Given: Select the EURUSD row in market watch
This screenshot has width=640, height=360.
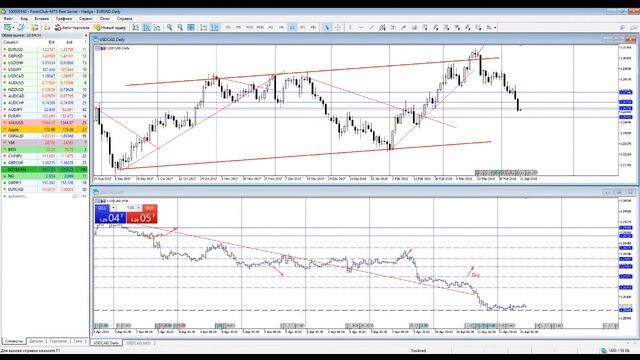Looking at the screenshot, I should click(x=44, y=49).
